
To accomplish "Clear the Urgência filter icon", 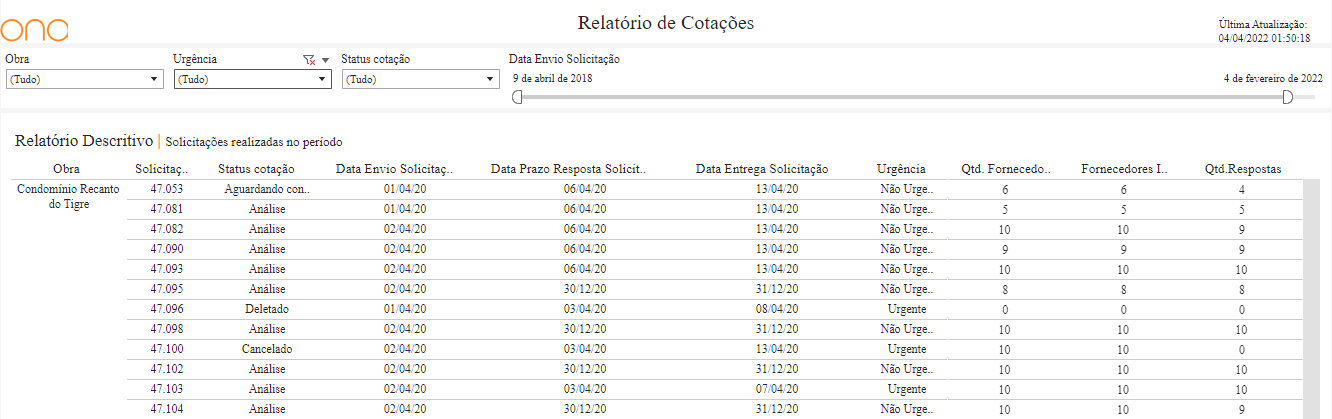I will coord(309,60).
